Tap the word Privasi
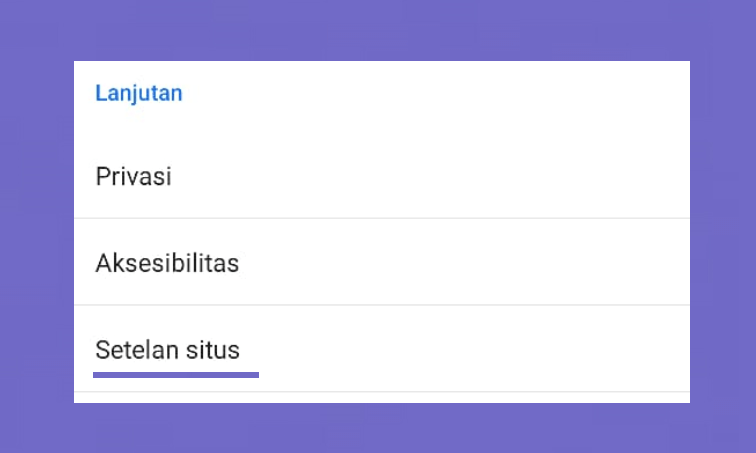 tap(134, 176)
